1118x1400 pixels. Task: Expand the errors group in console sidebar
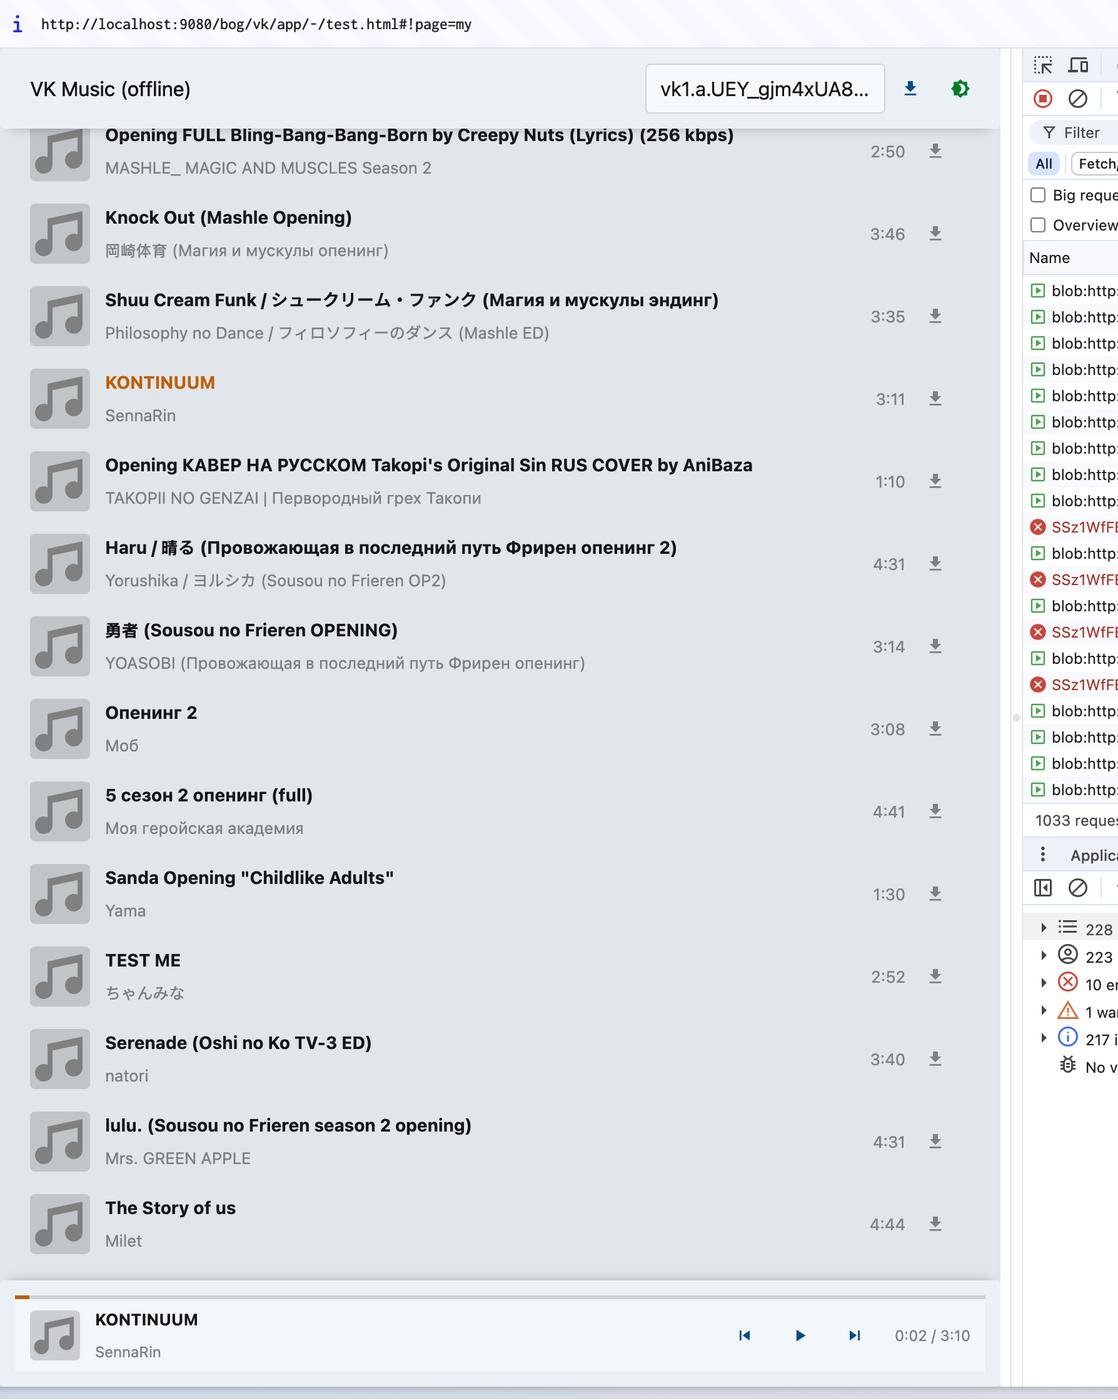click(1044, 984)
